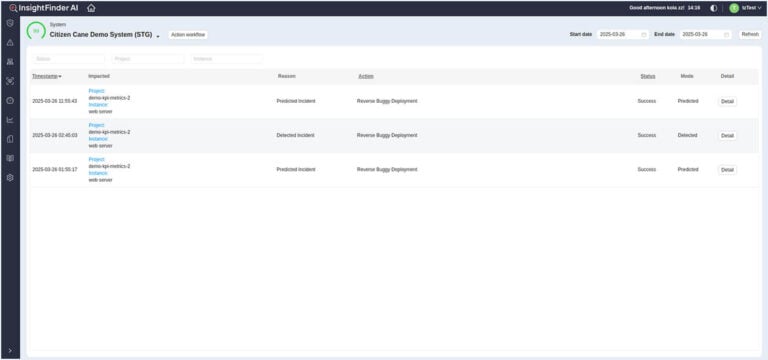Click Predicted Incident in the 11:55:43 row
The height and width of the screenshot is (360, 768).
296,101
